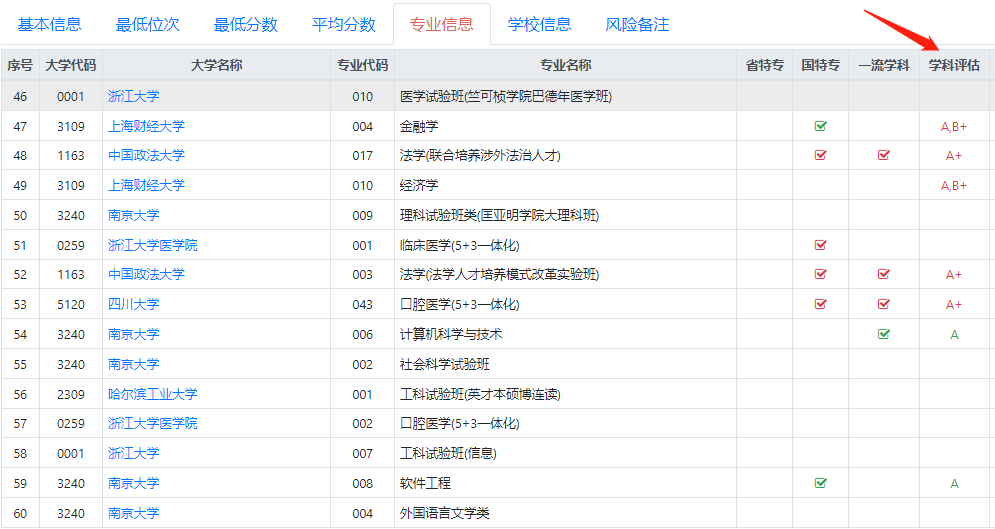Viewport: 995px width, 529px height.
Task: Open 中国政法大学 link in row 52
Action: [146, 274]
